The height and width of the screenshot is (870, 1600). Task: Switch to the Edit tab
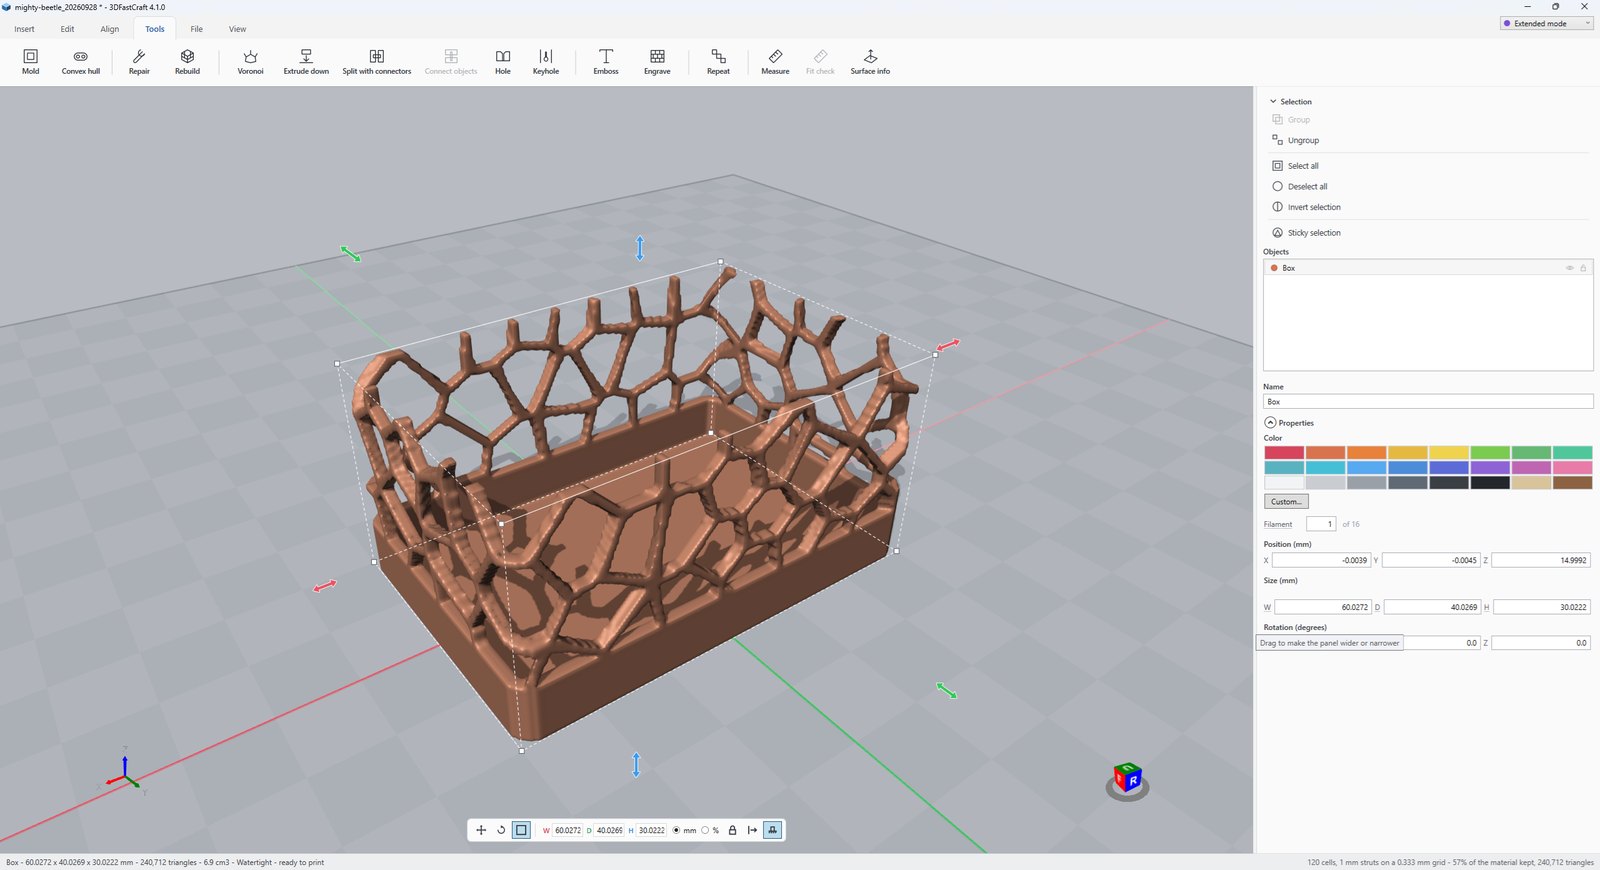(67, 29)
